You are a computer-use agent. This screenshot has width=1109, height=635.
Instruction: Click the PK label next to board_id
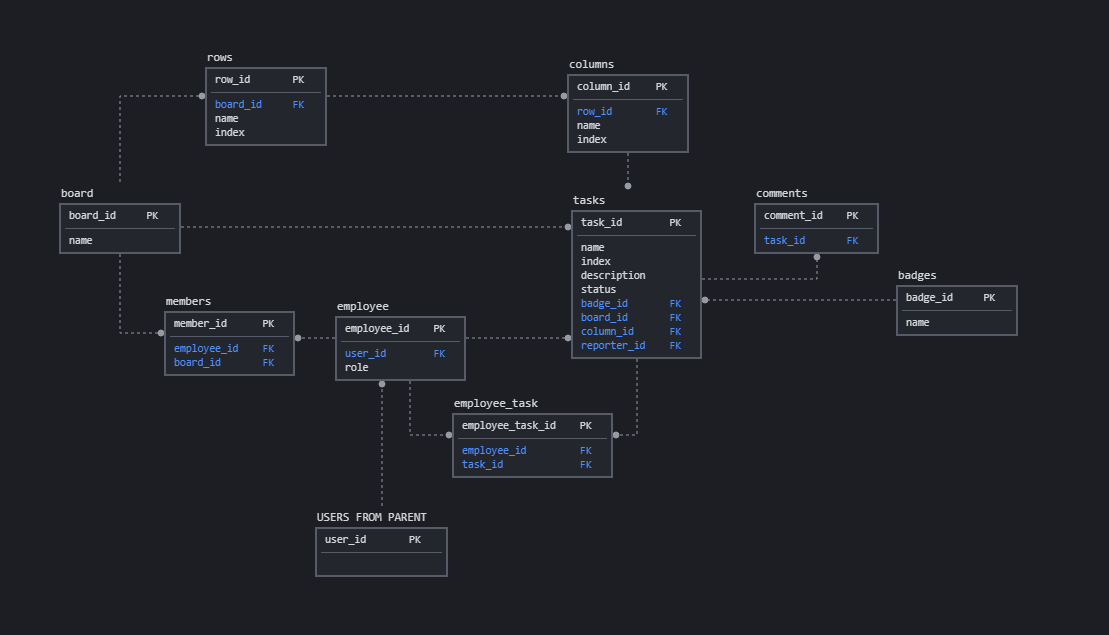coord(152,215)
